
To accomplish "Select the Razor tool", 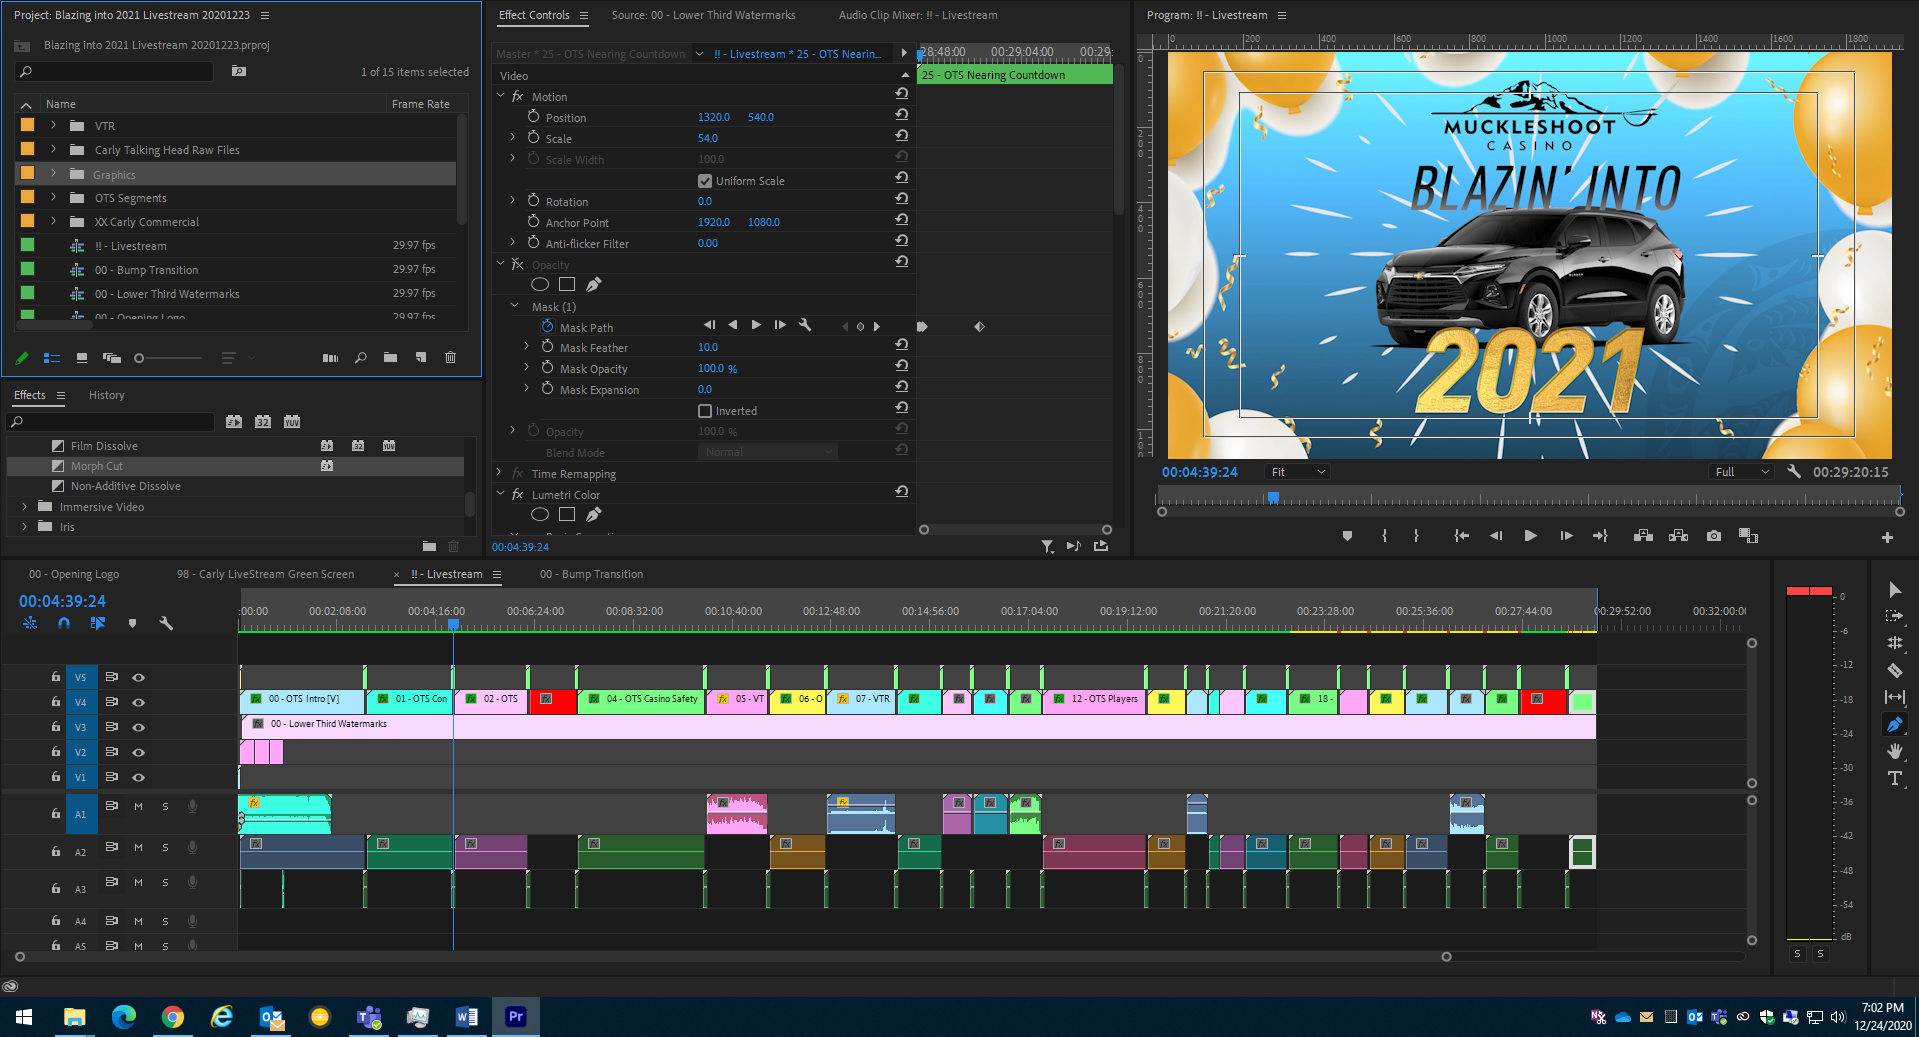I will click(x=1894, y=670).
